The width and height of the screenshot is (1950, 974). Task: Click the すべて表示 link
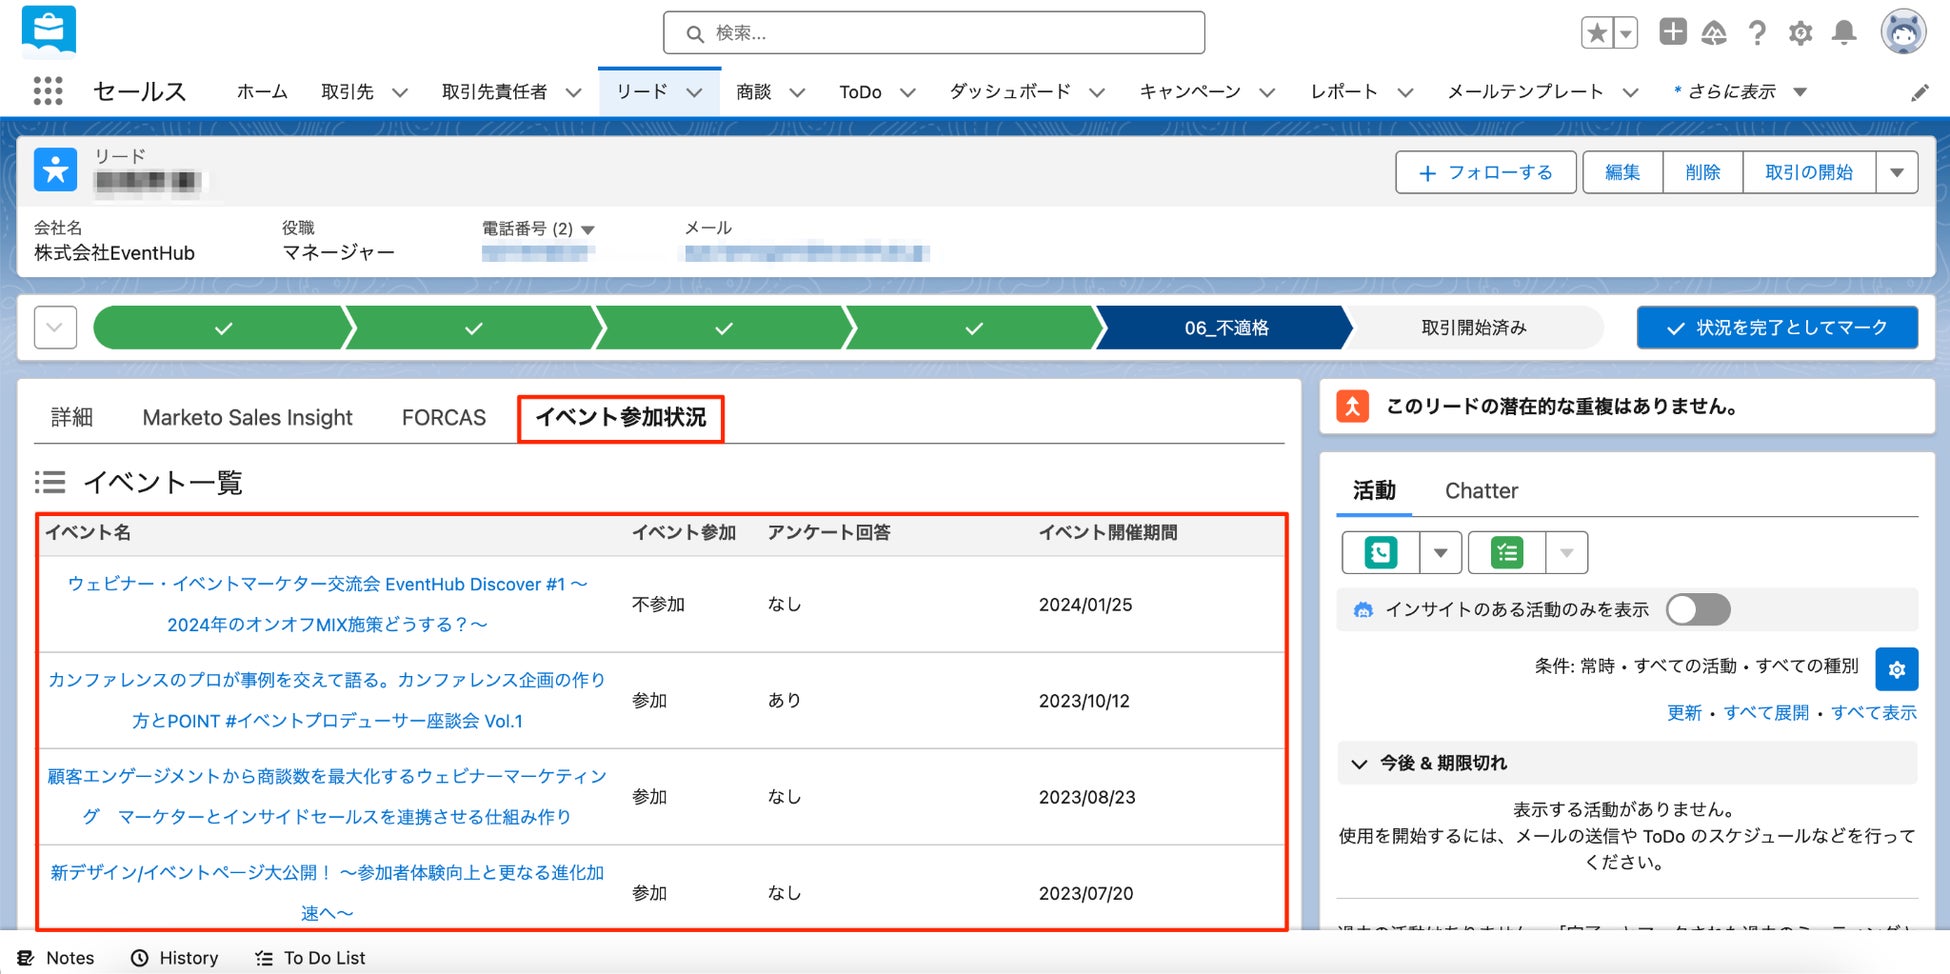pyautogui.click(x=1874, y=713)
